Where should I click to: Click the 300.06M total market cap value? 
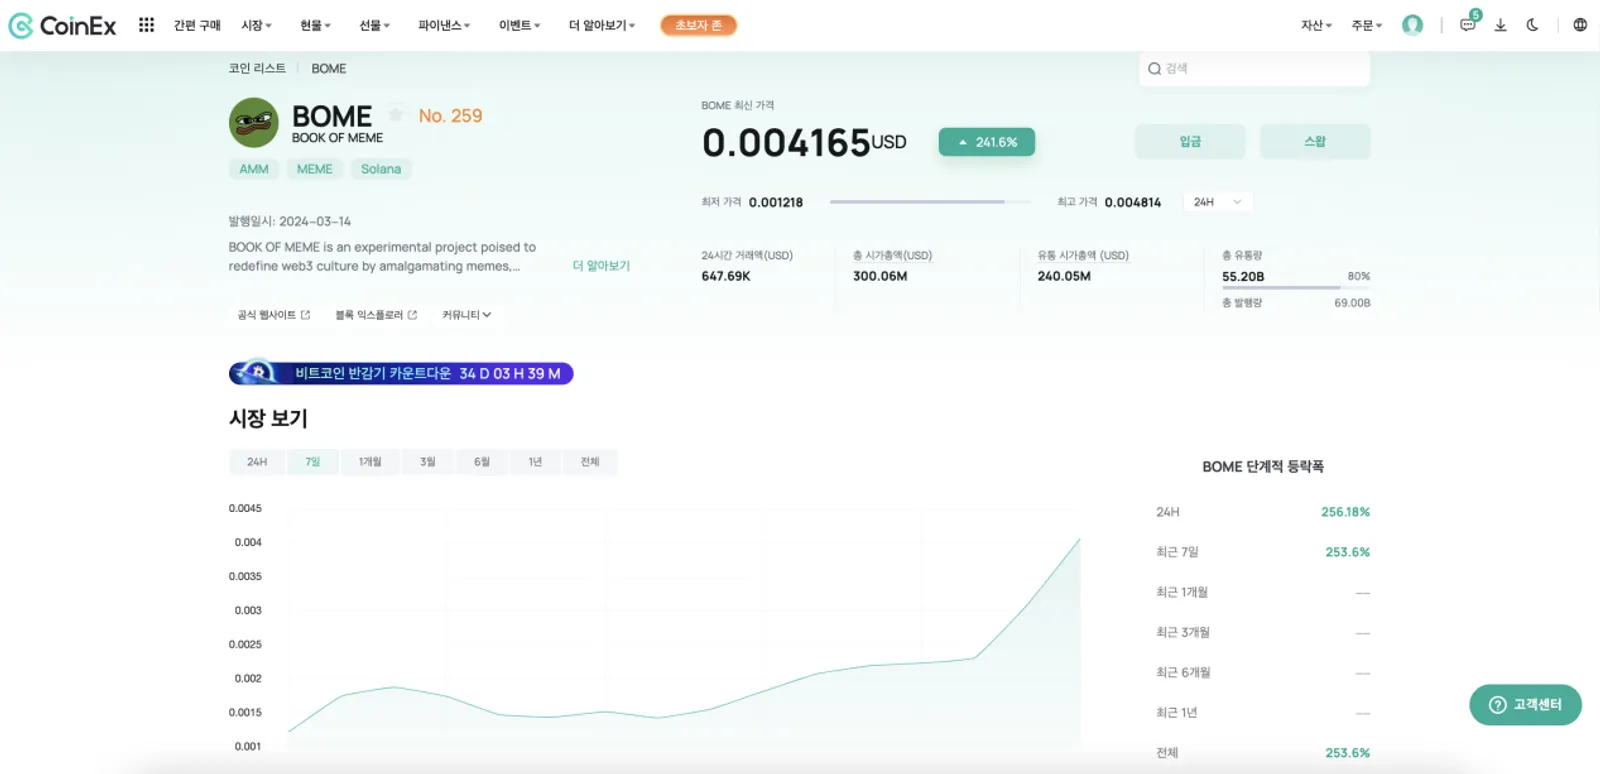(x=880, y=276)
